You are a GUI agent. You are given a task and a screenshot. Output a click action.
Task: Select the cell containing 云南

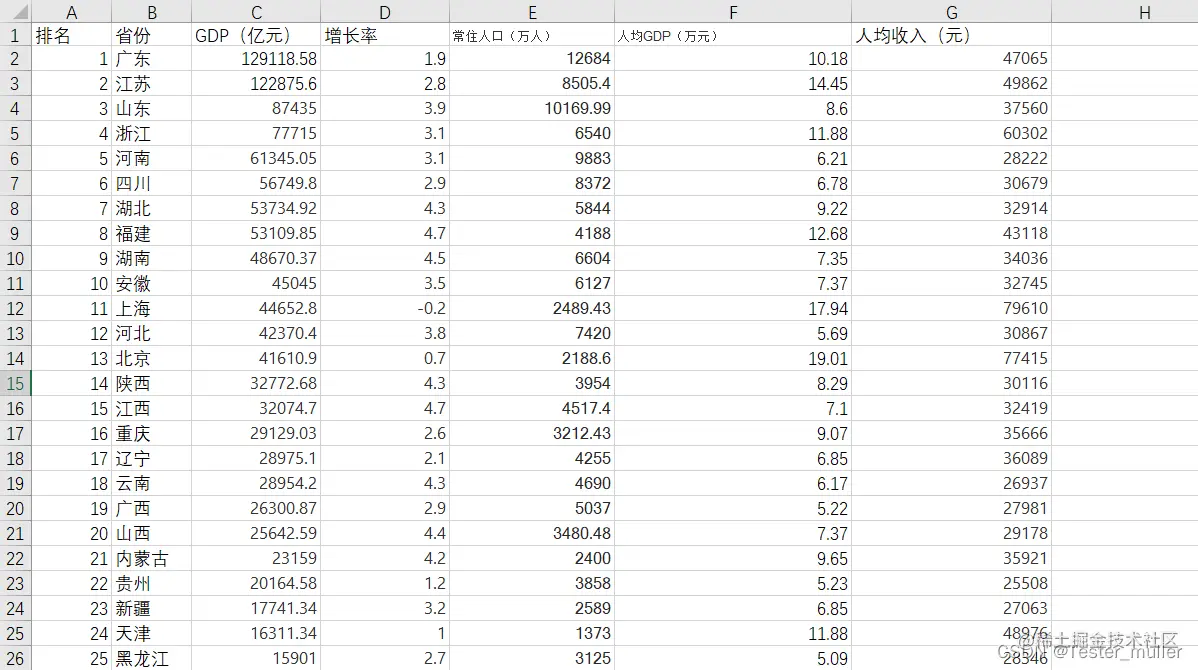click(151, 484)
